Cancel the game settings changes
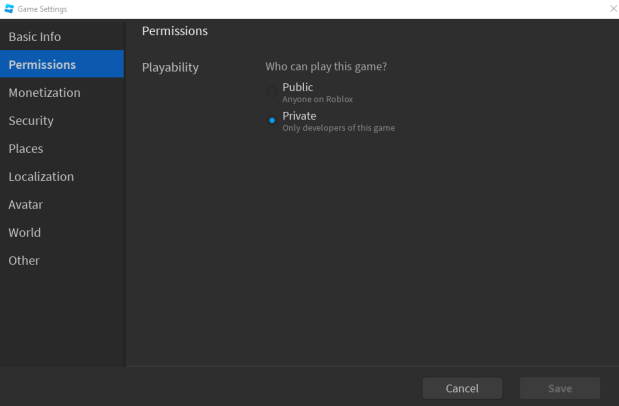This screenshot has width=619, height=406. click(462, 388)
